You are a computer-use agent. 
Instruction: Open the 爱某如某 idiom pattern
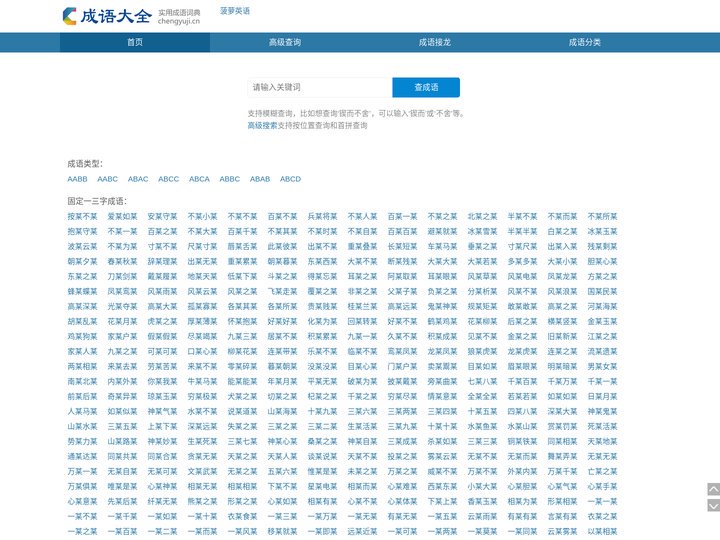tap(122, 216)
